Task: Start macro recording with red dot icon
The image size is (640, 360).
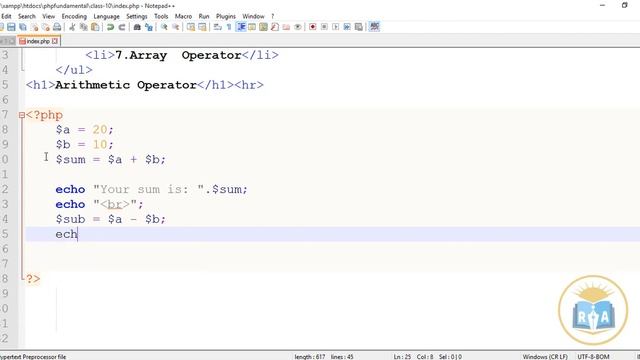Action: point(313,27)
